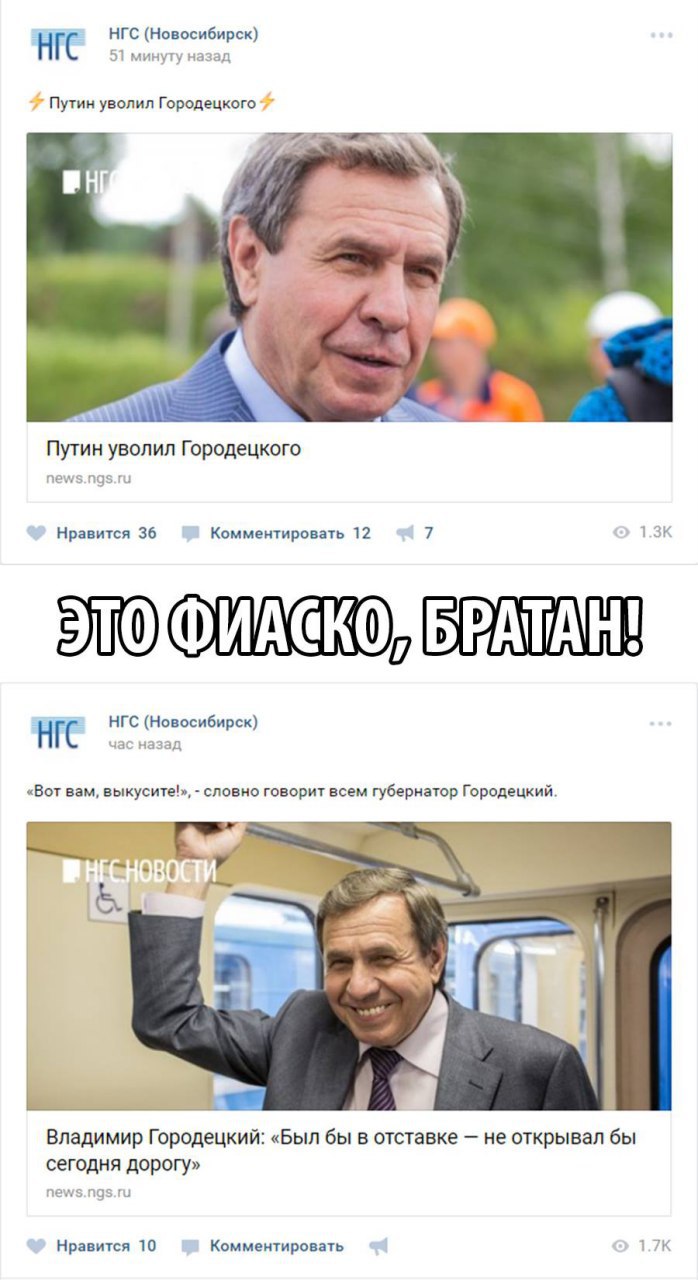This screenshot has height=1280, width=698.
Task: Follow the news.ngs.ru link under first article
Action: (88, 478)
